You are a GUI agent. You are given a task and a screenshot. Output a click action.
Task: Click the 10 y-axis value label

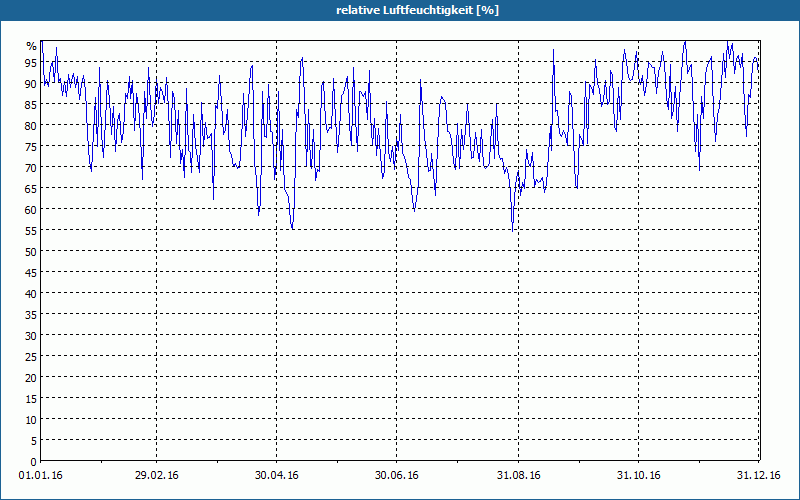tap(31, 419)
